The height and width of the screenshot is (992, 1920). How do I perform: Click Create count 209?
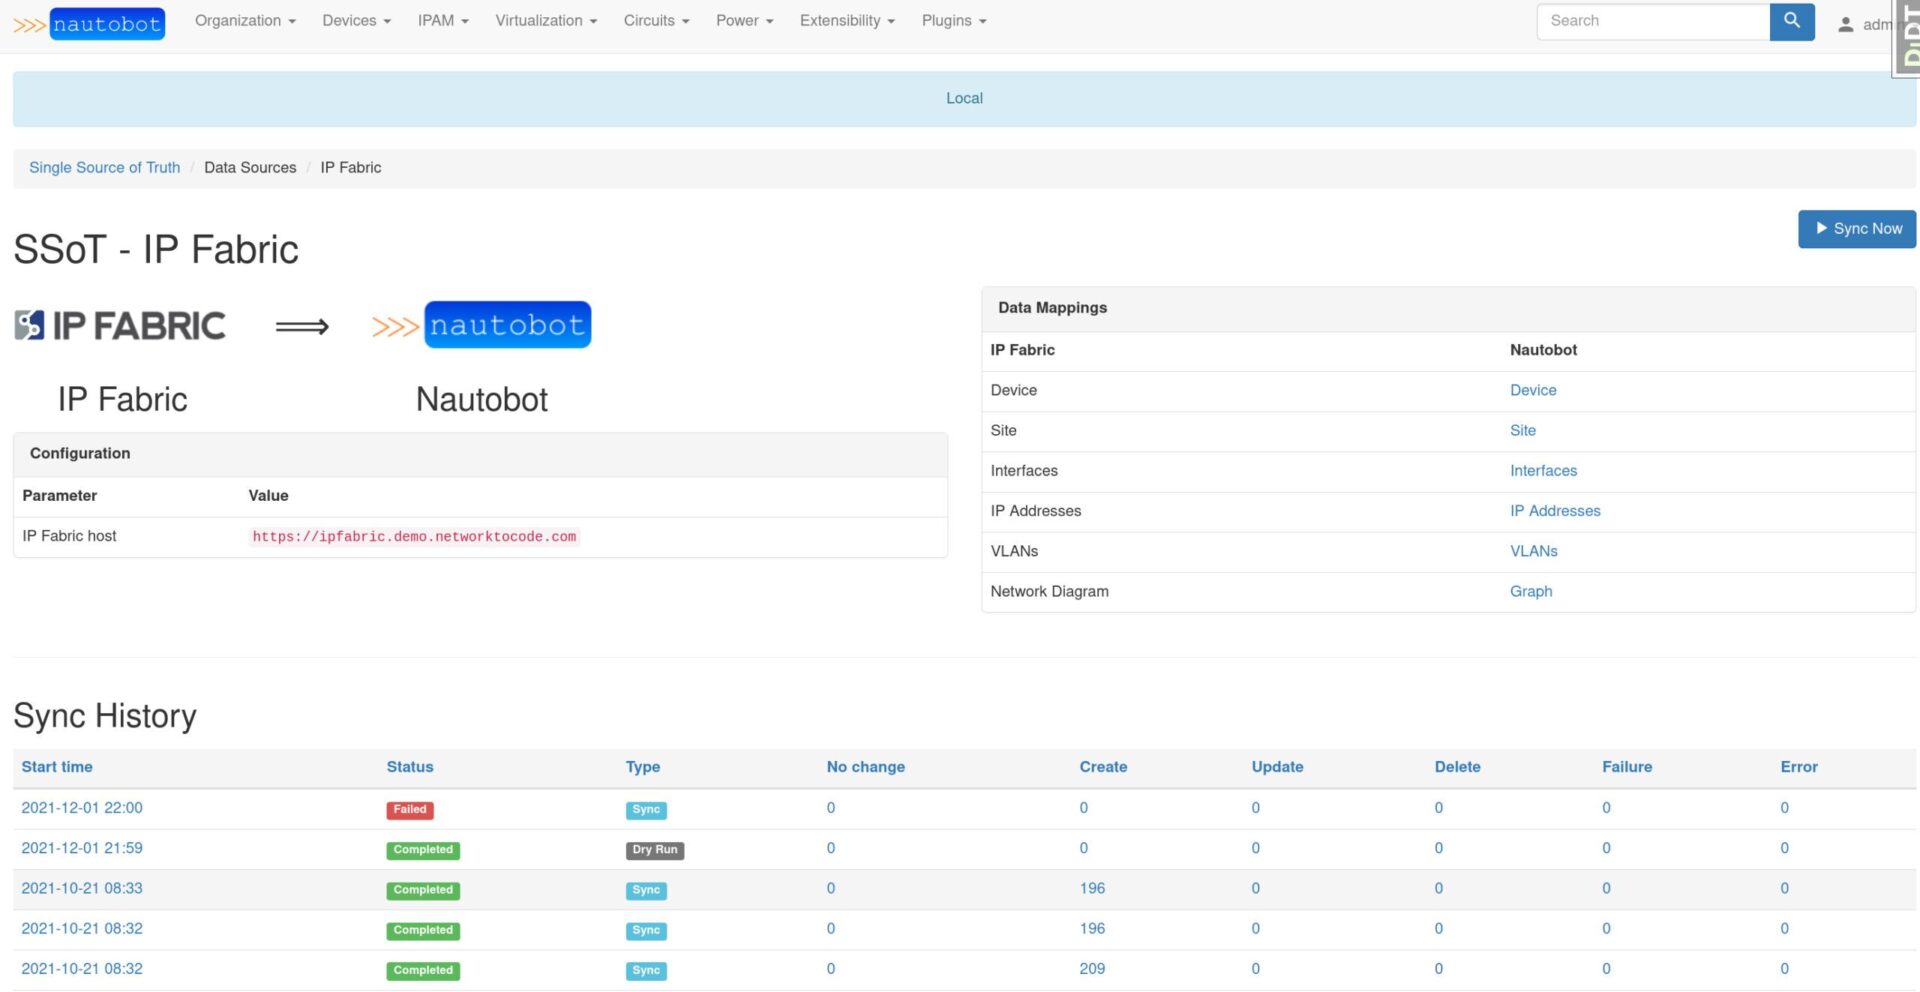(1092, 969)
